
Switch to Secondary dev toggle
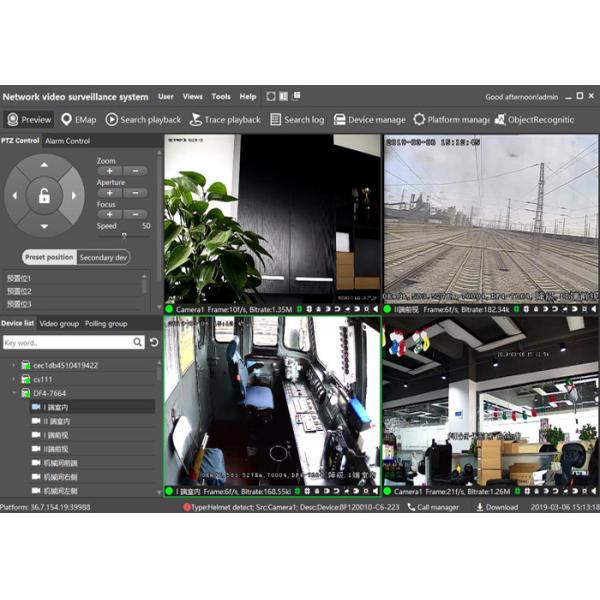point(103,257)
